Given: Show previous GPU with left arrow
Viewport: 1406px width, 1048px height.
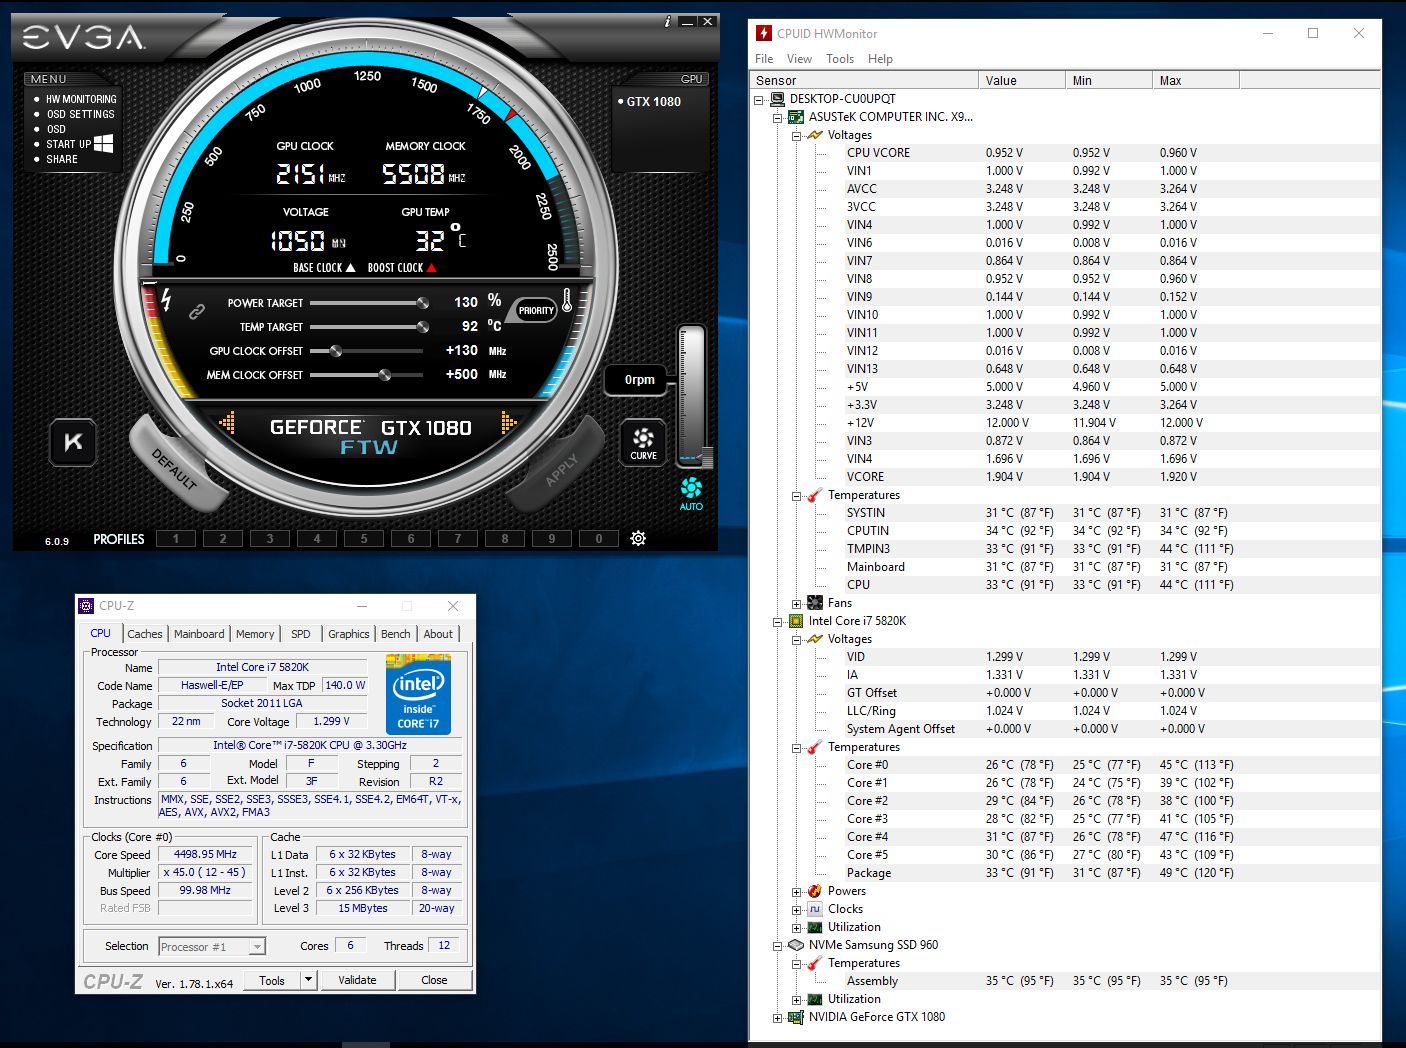Looking at the screenshot, I should pos(227,423).
